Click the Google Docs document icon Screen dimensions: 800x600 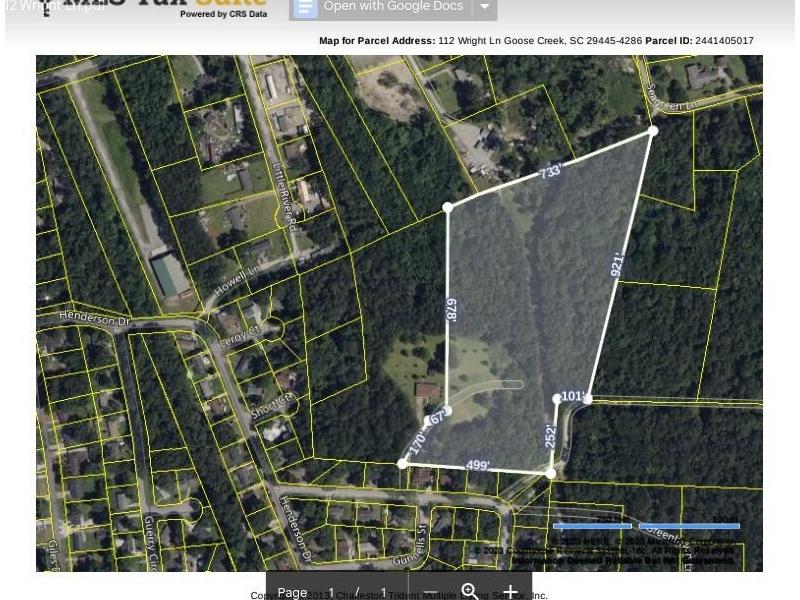click(306, 7)
